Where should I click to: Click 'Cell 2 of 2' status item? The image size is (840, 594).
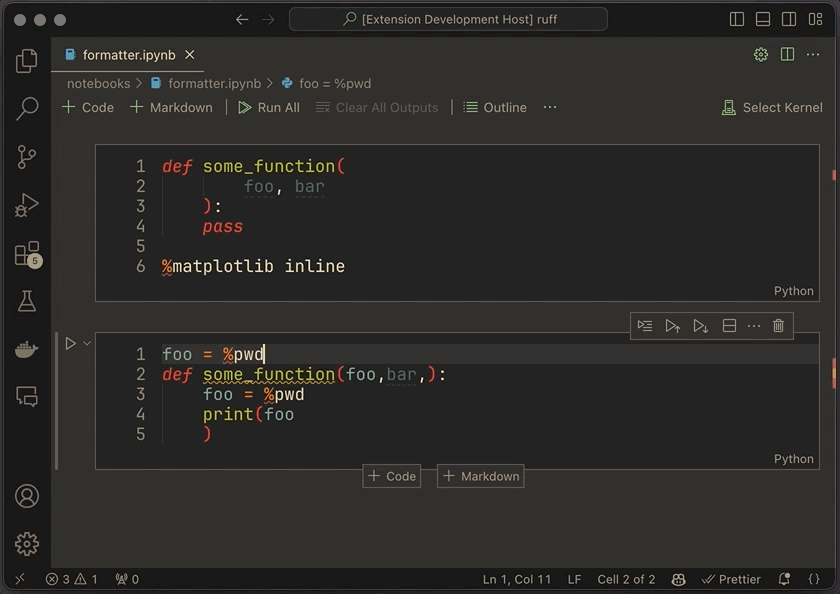point(626,579)
